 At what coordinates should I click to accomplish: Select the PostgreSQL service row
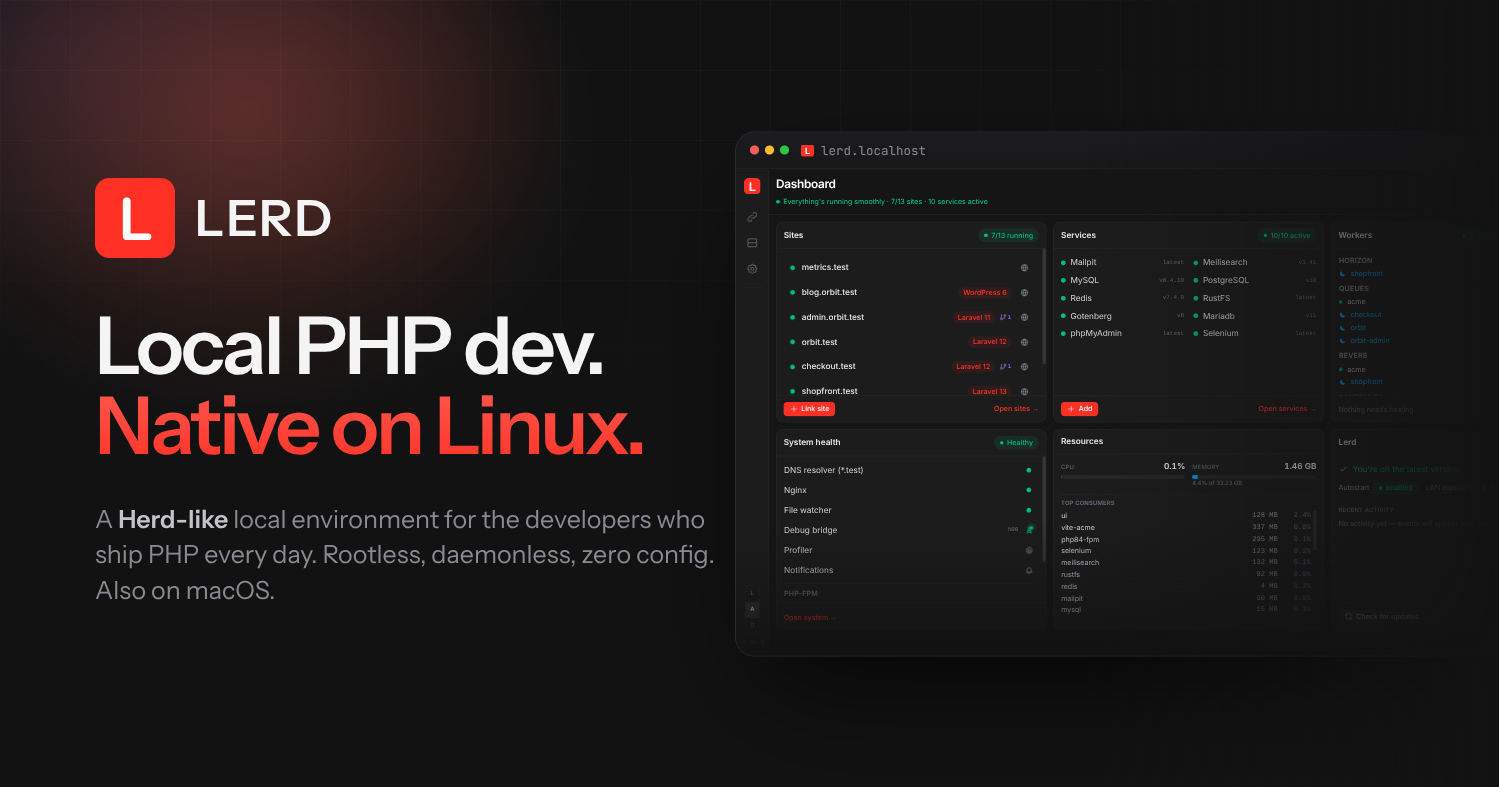[1254, 280]
